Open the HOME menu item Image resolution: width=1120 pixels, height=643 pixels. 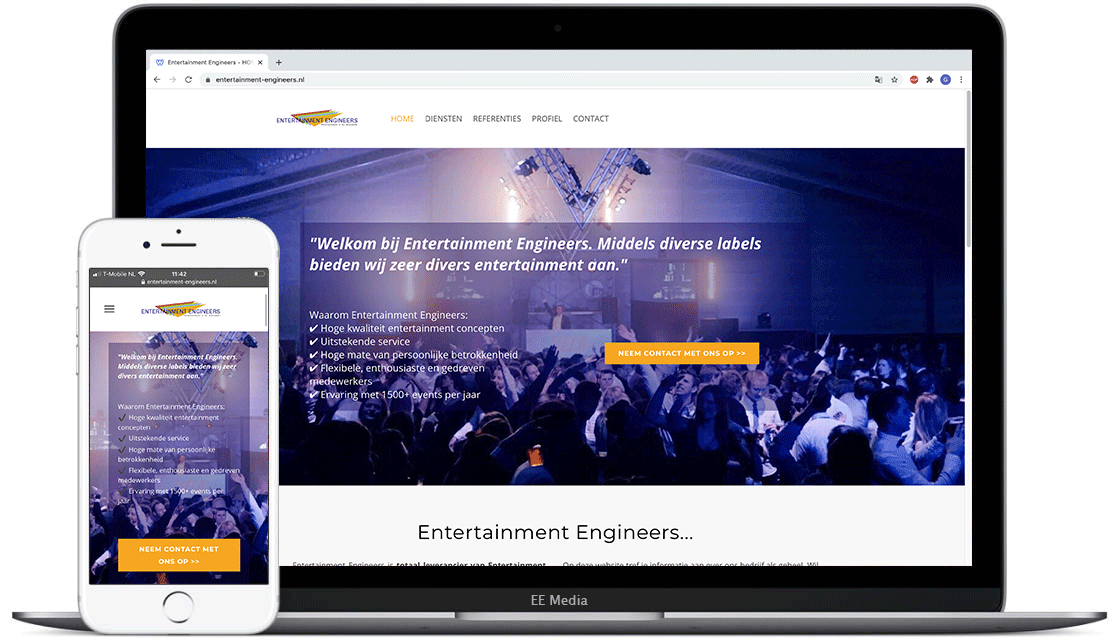coord(402,119)
